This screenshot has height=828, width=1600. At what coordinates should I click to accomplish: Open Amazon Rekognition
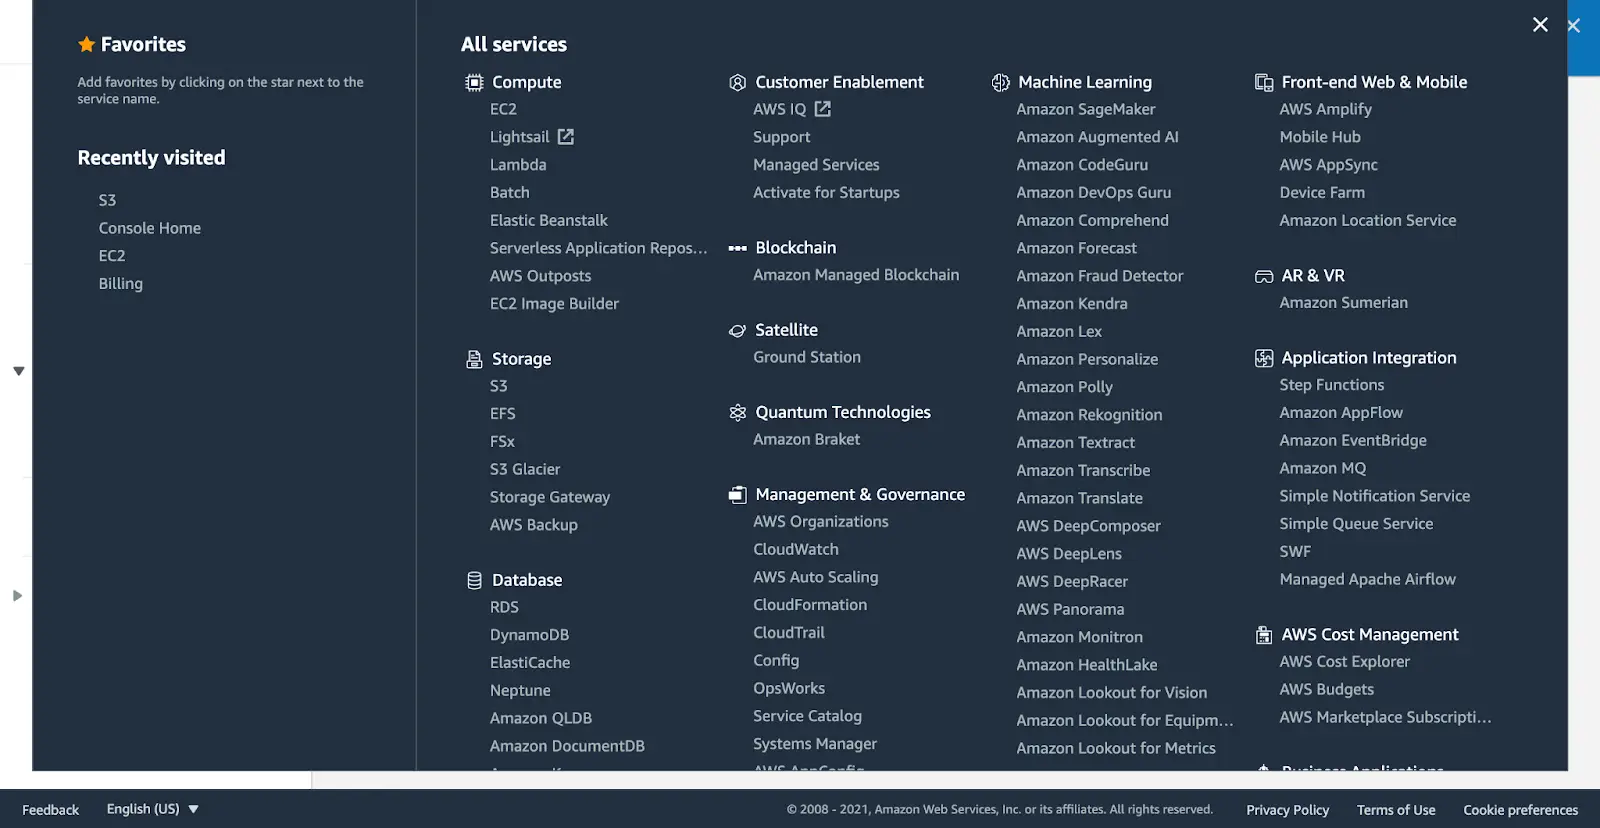1090,415
